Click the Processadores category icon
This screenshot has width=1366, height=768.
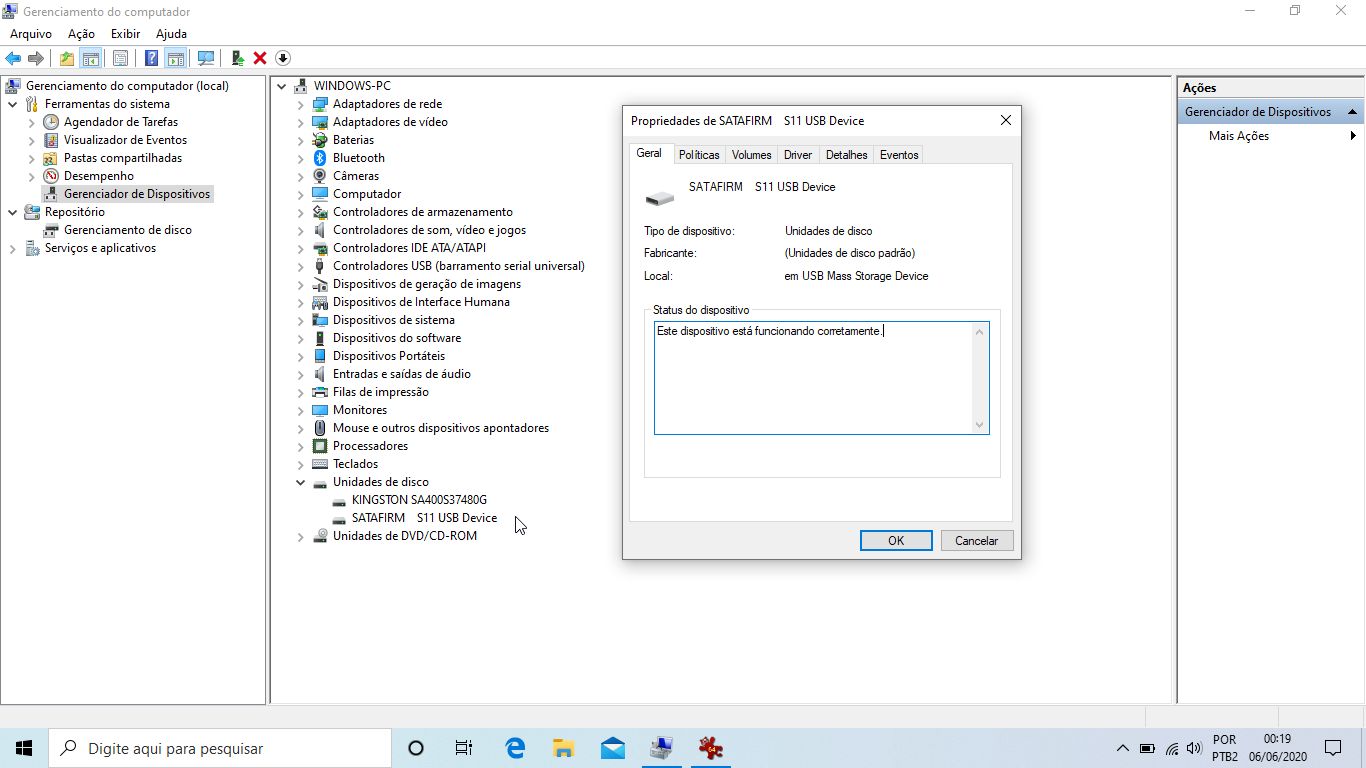pos(320,446)
